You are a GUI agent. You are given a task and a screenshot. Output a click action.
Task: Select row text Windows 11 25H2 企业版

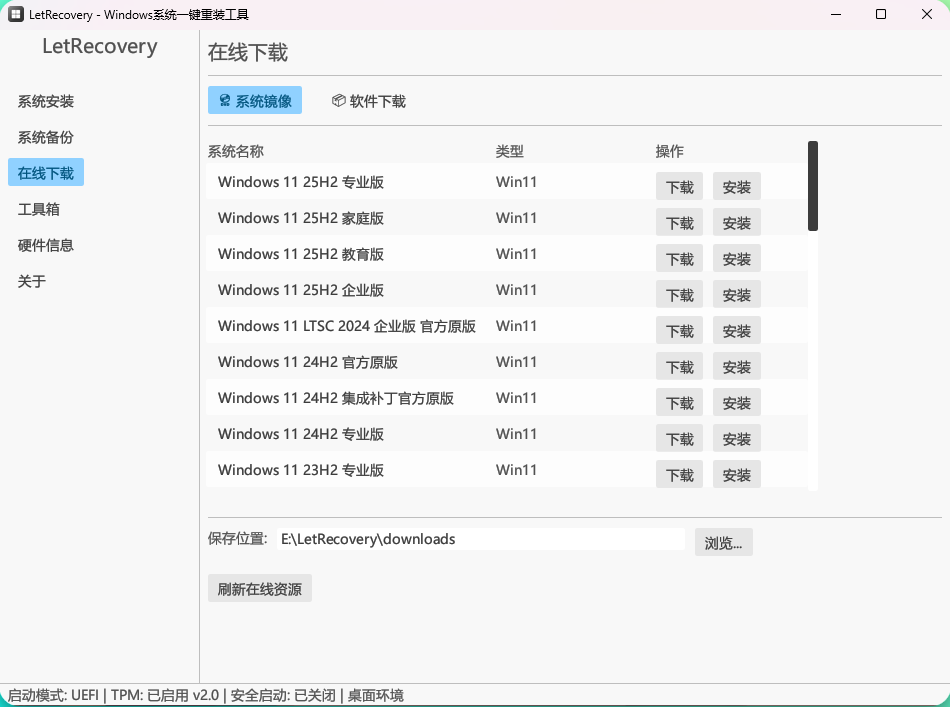[301, 290]
